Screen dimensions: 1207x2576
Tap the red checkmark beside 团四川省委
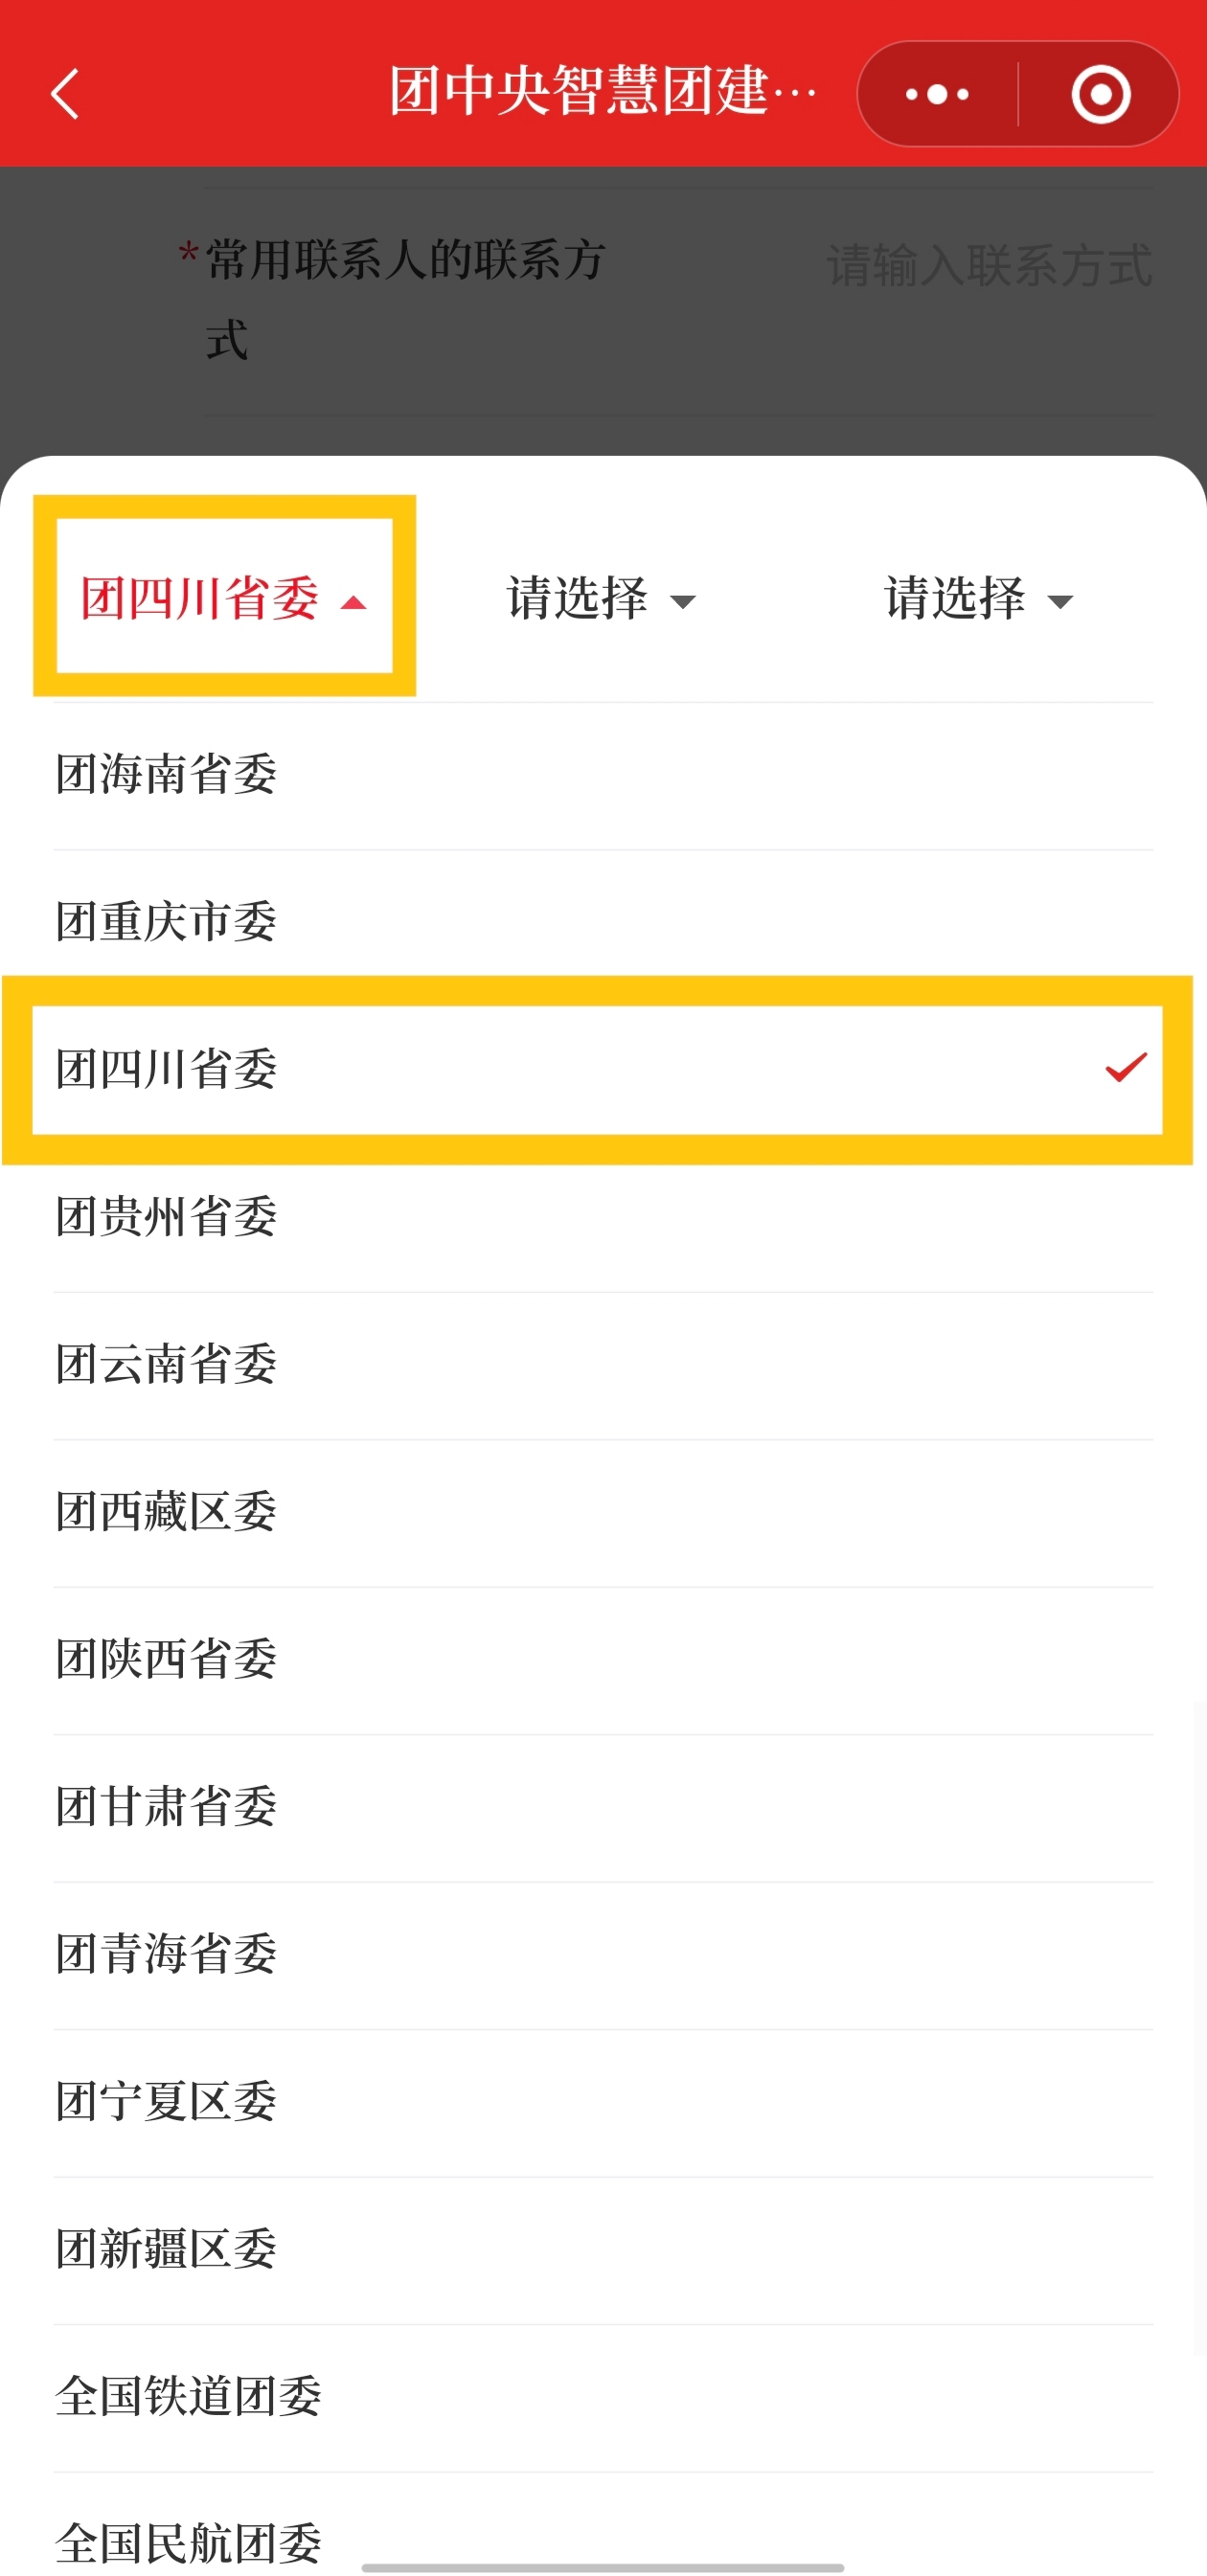1125,1067
